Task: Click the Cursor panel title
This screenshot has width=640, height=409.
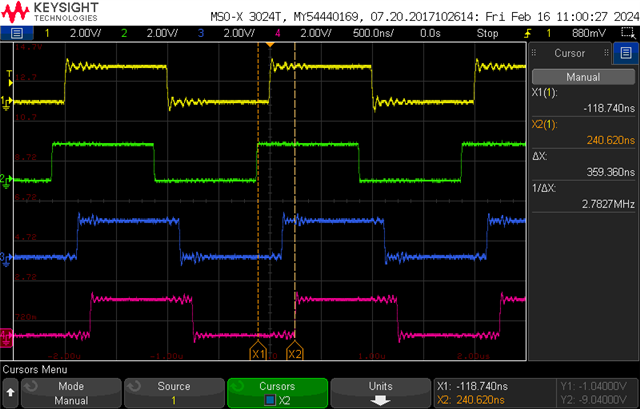Action: 569,53
